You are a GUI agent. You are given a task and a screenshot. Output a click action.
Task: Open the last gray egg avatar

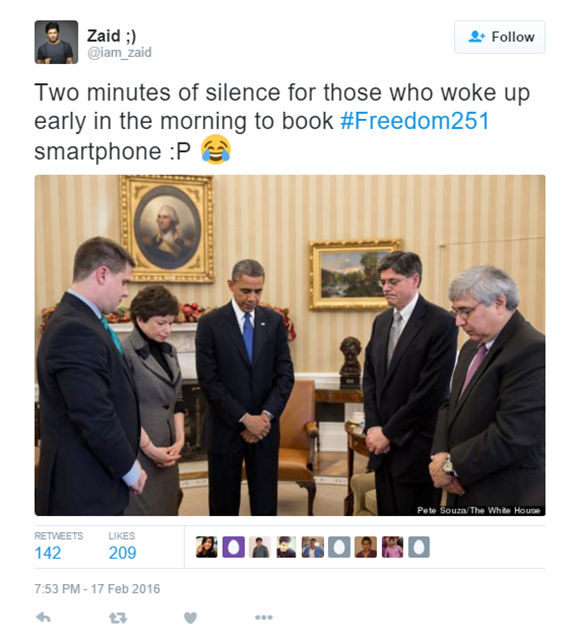click(419, 547)
